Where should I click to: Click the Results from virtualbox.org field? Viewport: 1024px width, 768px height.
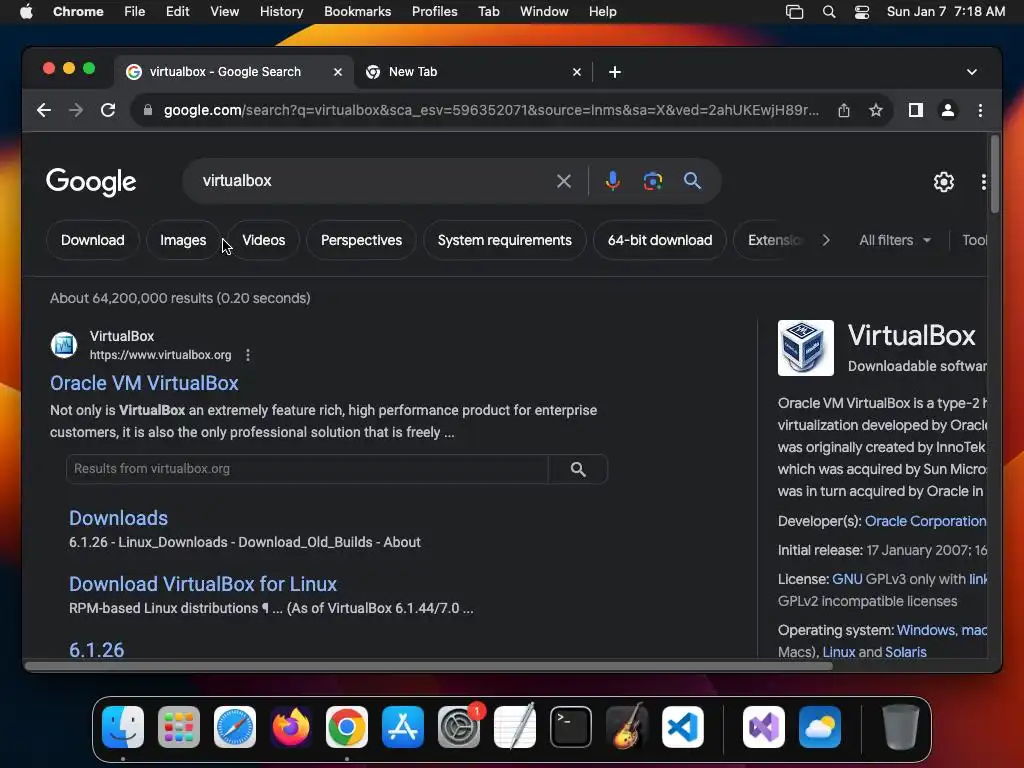click(x=307, y=469)
